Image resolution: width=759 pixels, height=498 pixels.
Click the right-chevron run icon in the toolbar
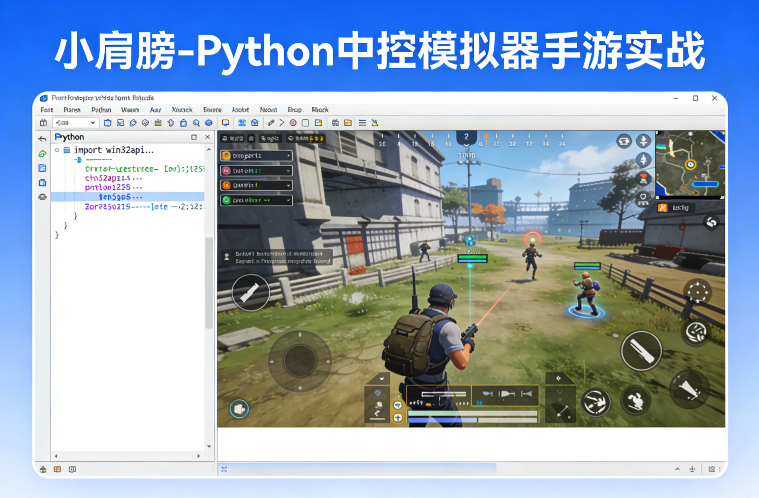(282, 123)
